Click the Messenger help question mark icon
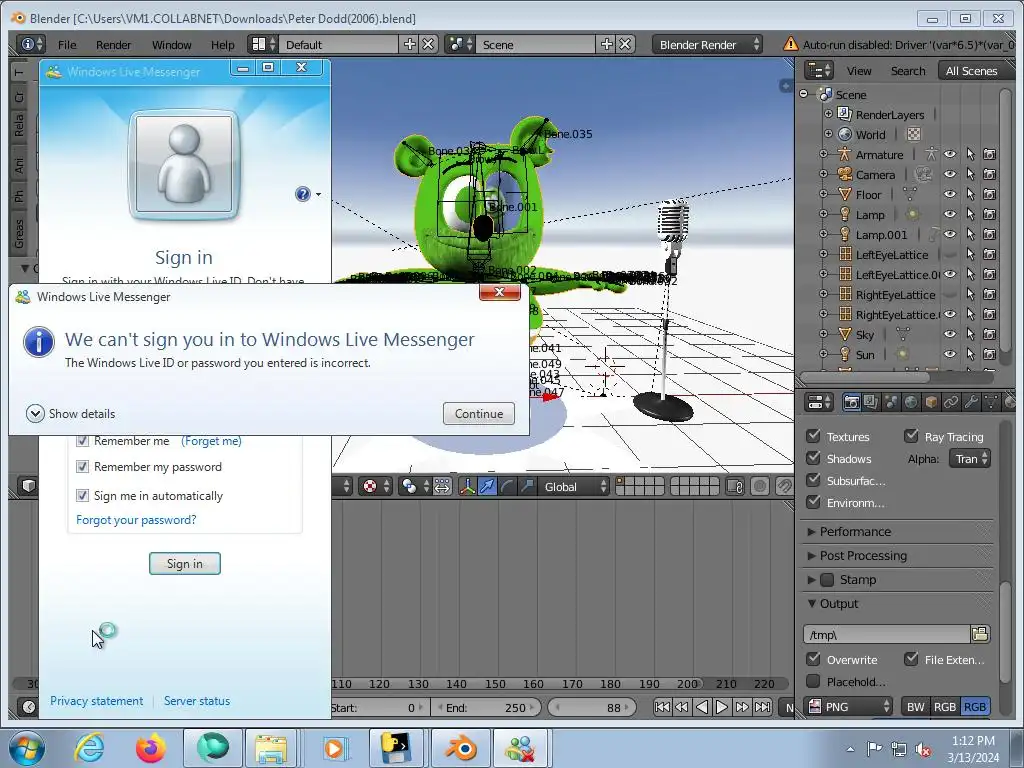This screenshot has width=1024, height=768. pyautogui.click(x=302, y=194)
